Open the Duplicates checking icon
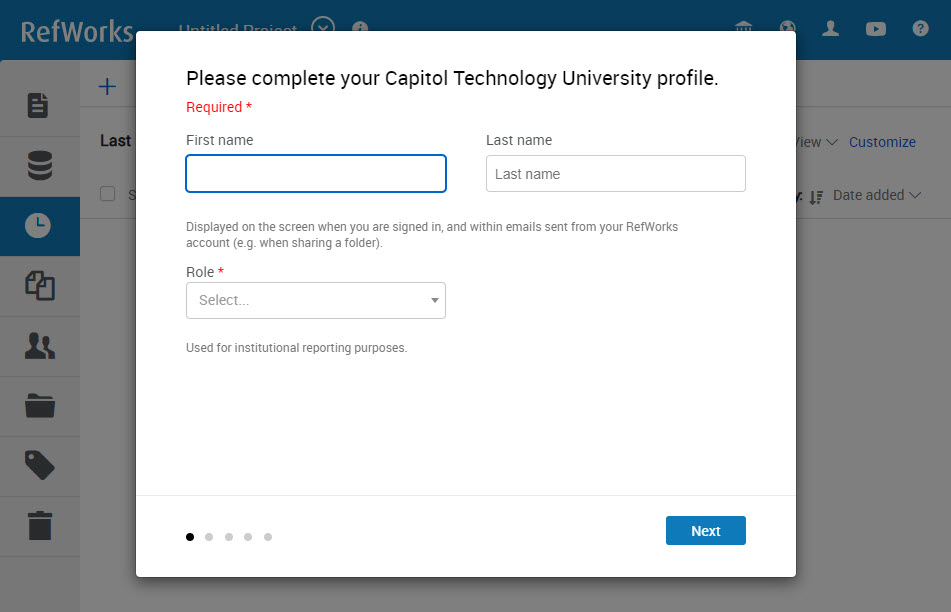 tap(40, 286)
